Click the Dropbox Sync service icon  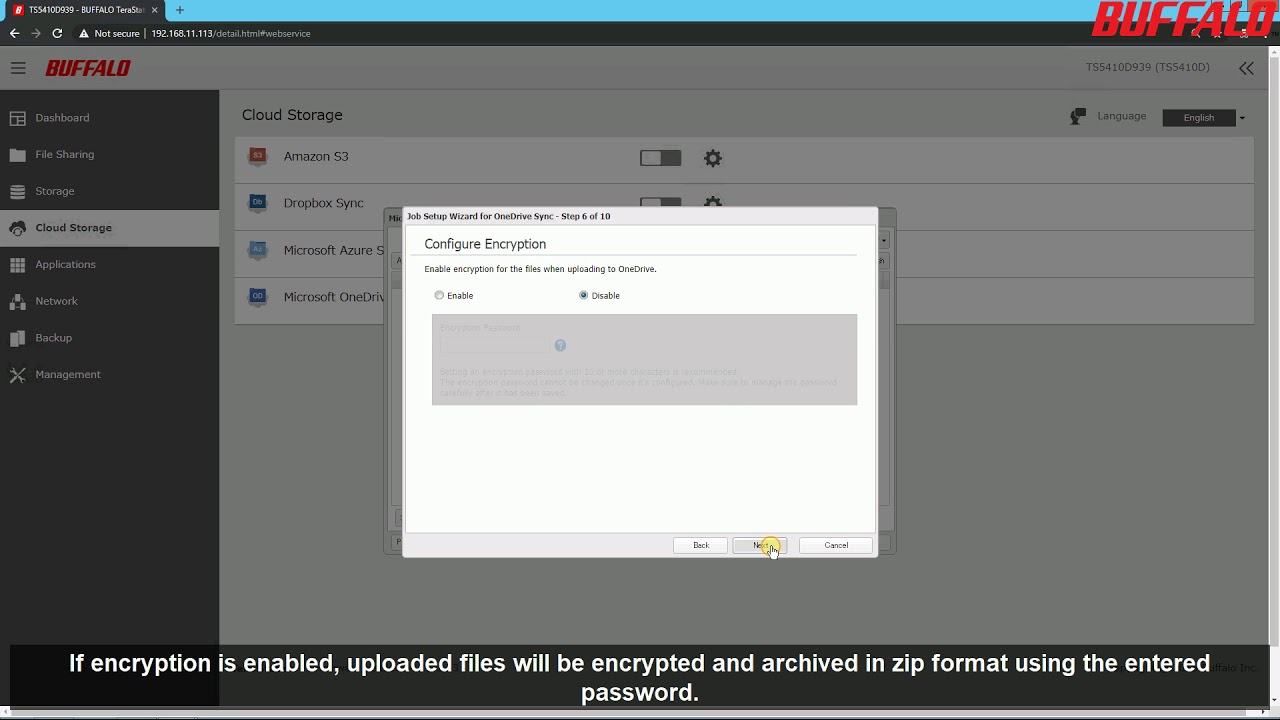(x=257, y=203)
